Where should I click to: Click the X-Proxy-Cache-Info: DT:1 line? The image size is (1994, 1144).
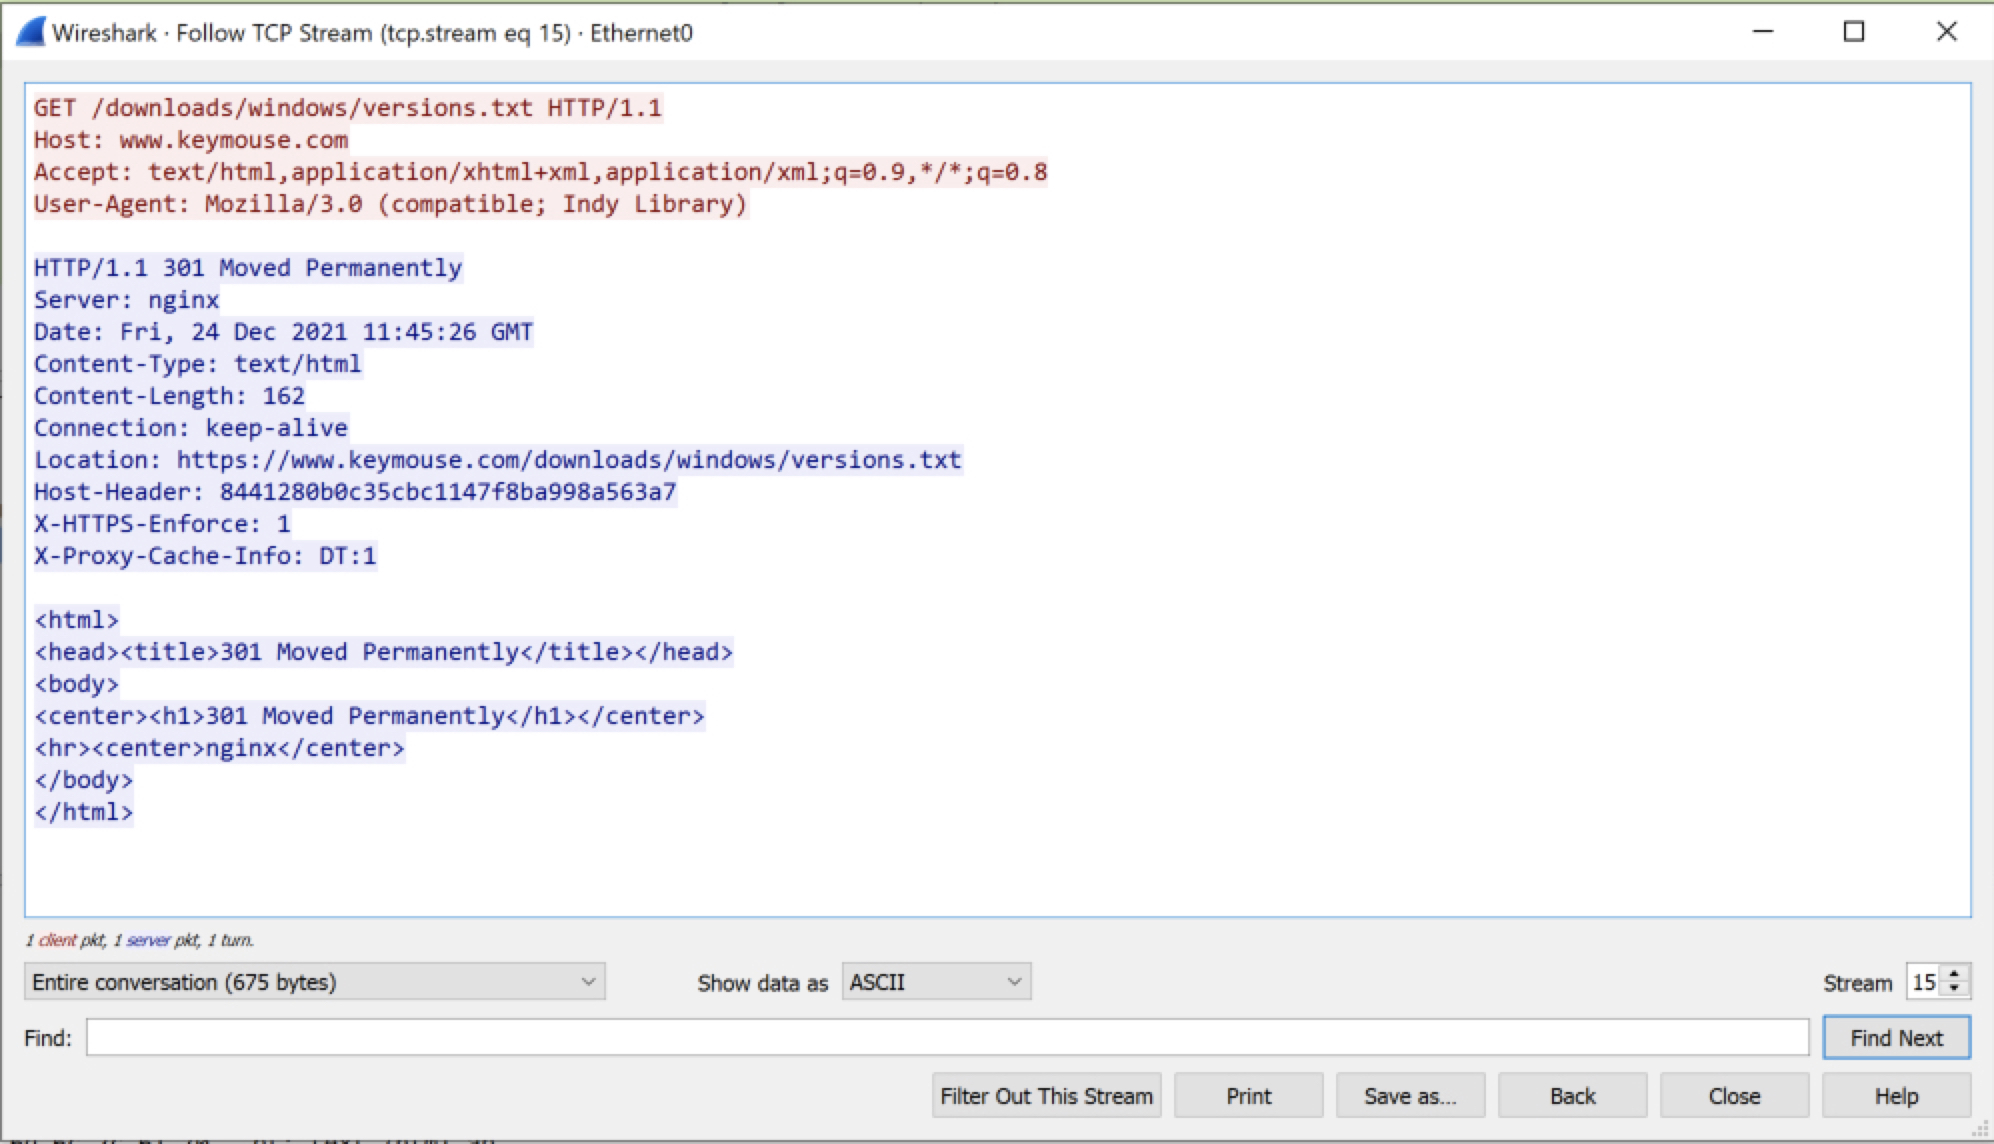click(205, 556)
